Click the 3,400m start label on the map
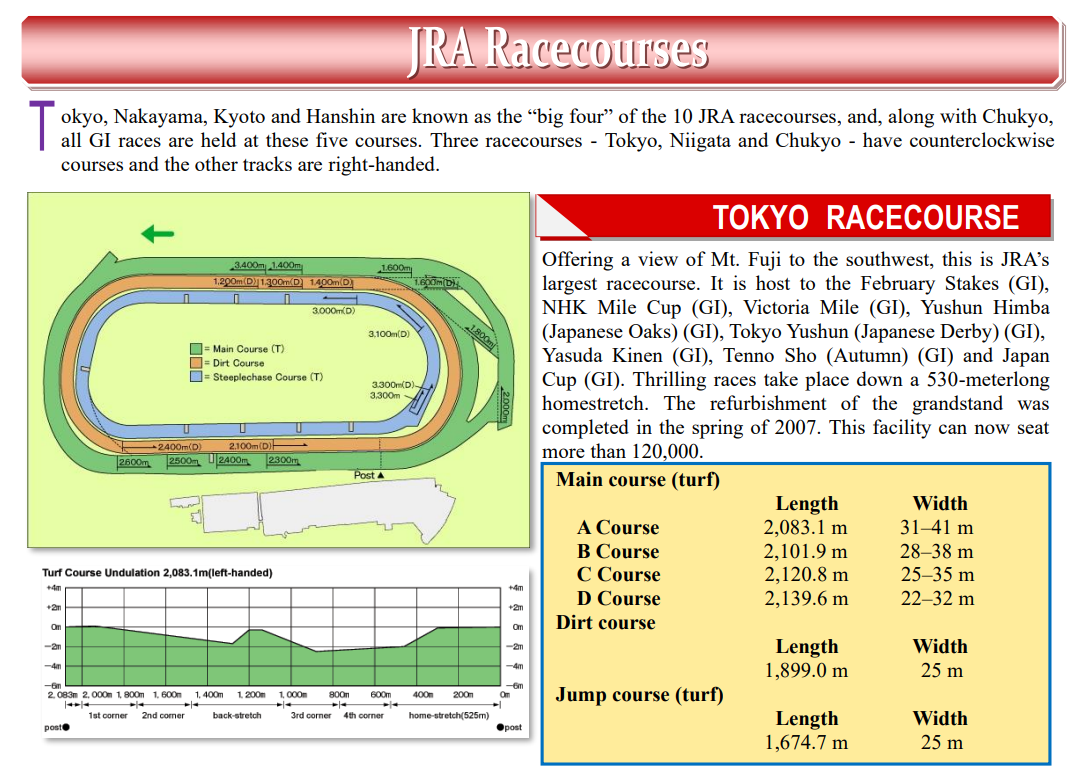1088x771 pixels. 249,265
